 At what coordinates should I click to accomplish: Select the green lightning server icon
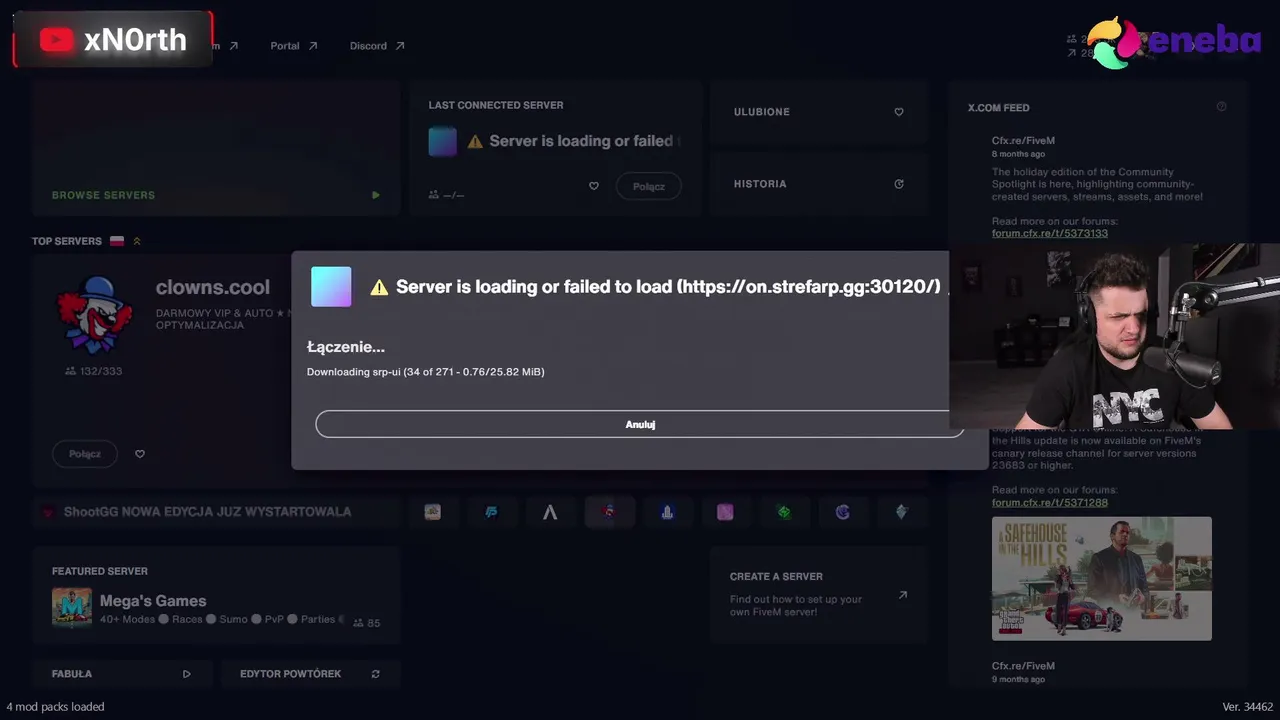click(784, 512)
